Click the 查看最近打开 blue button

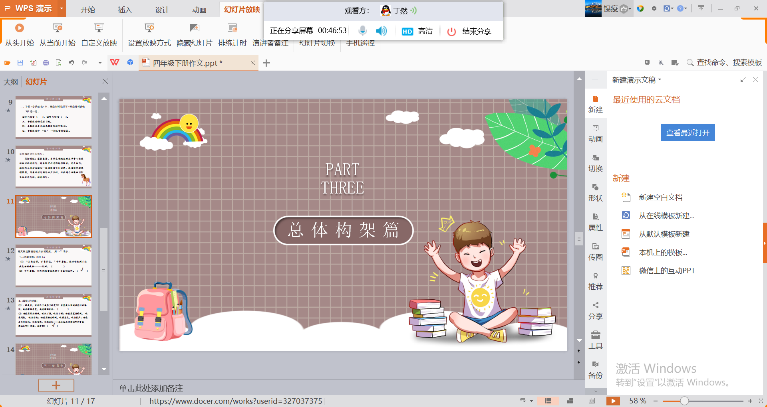[688, 132]
